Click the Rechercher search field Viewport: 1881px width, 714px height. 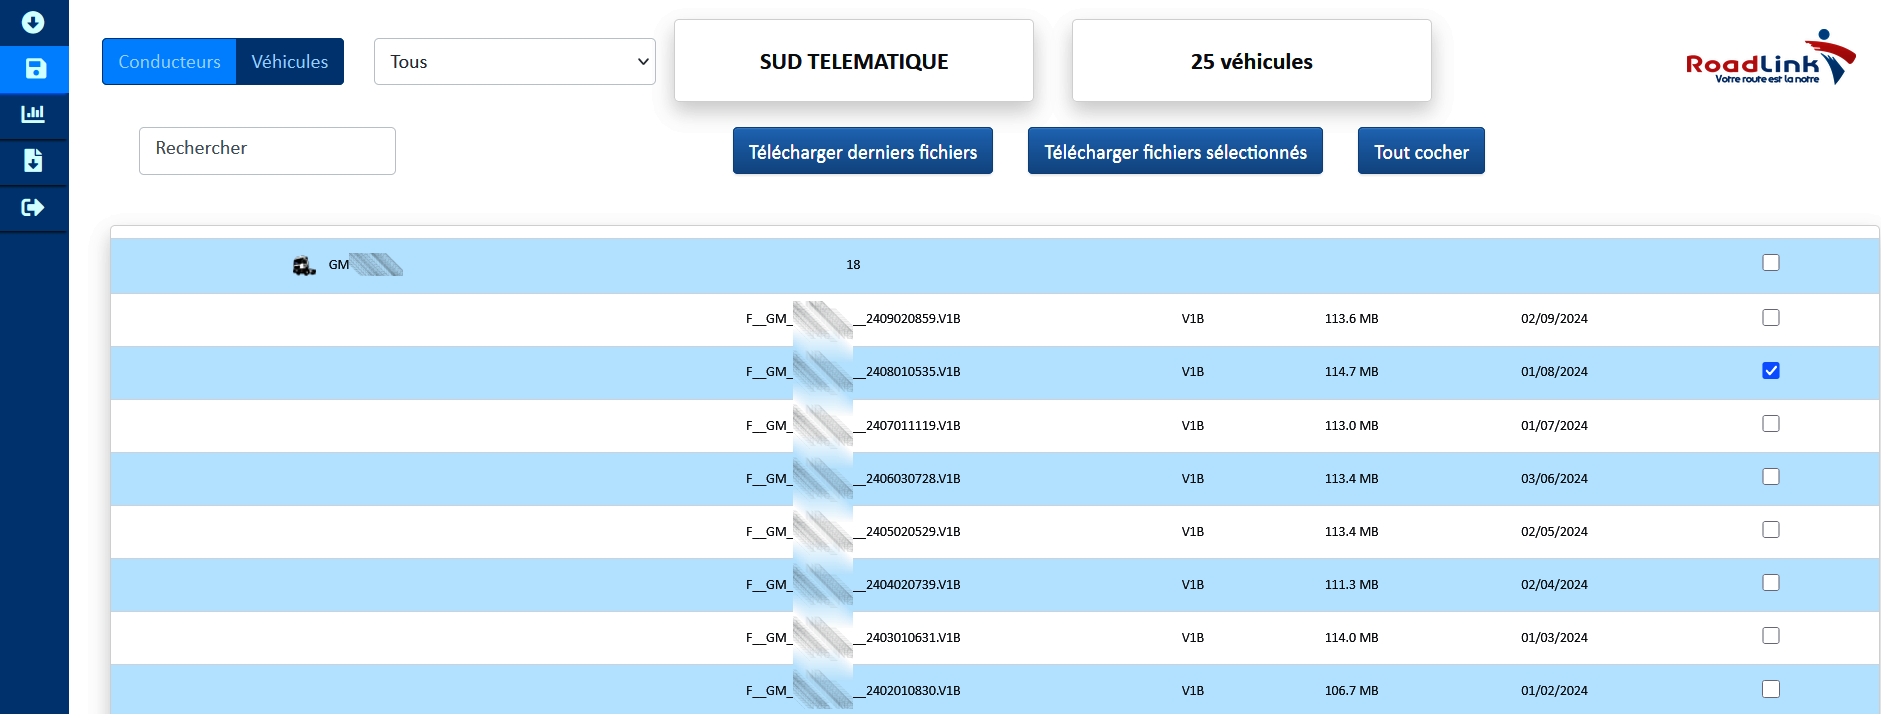(267, 150)
